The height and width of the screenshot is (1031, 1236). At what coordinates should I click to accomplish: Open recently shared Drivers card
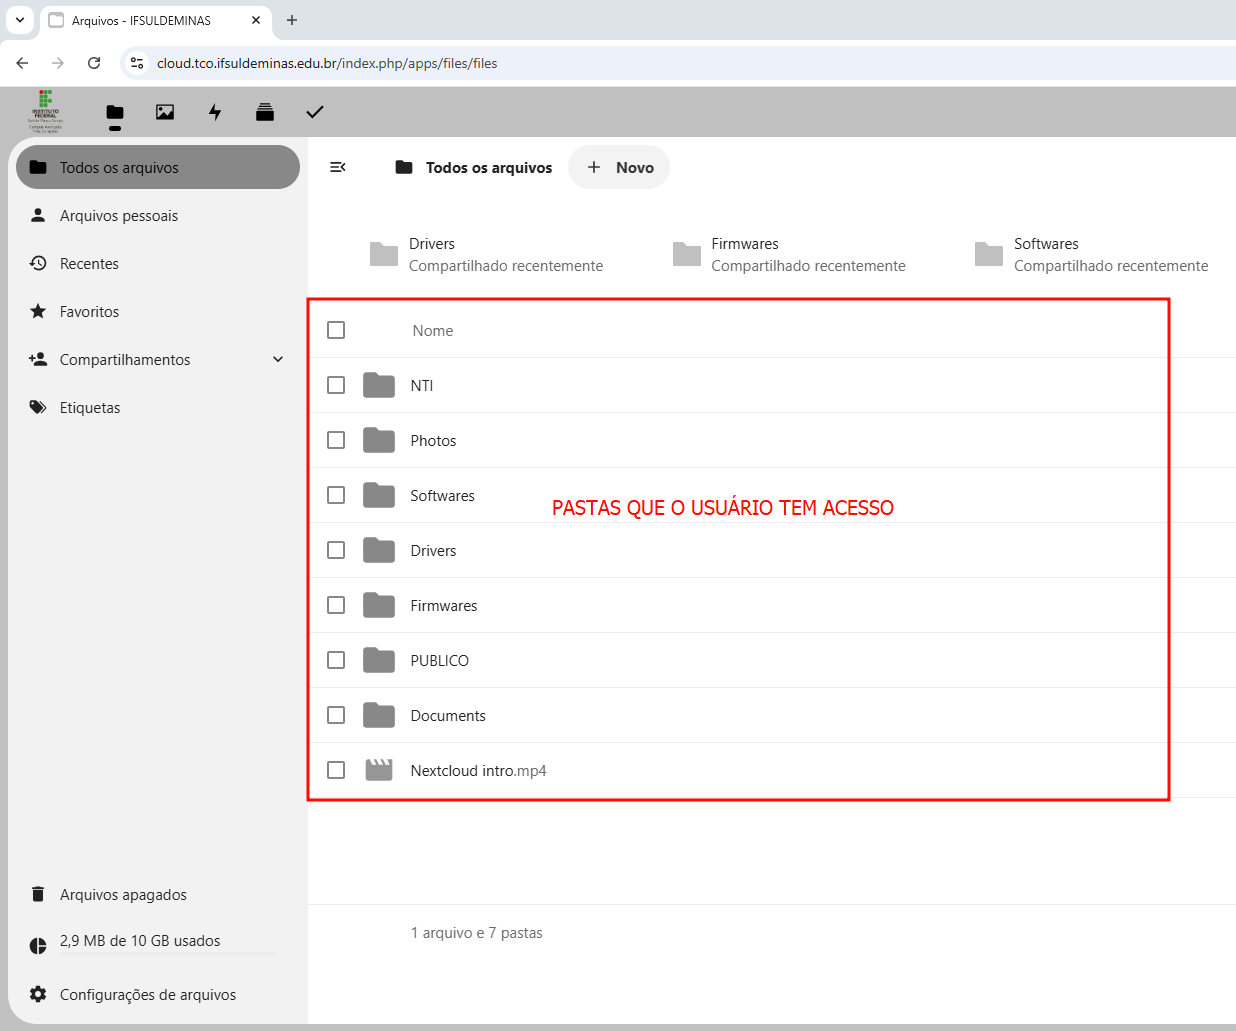click(487, 254)
